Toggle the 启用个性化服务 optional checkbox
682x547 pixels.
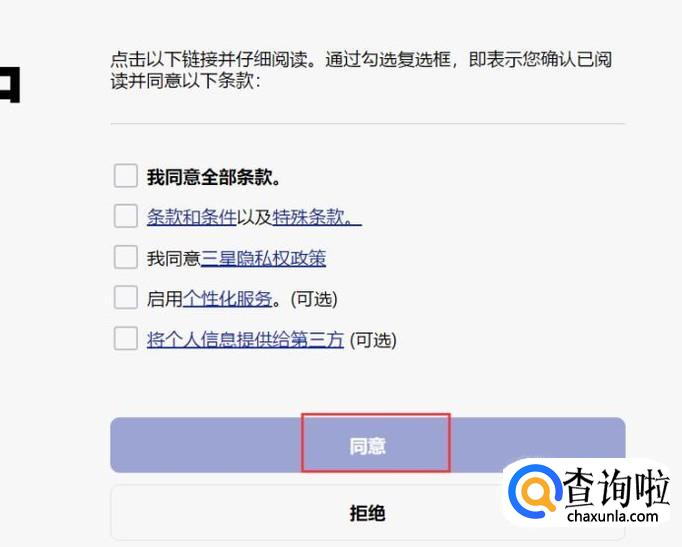pyautogui.click(x=125, y=298)
